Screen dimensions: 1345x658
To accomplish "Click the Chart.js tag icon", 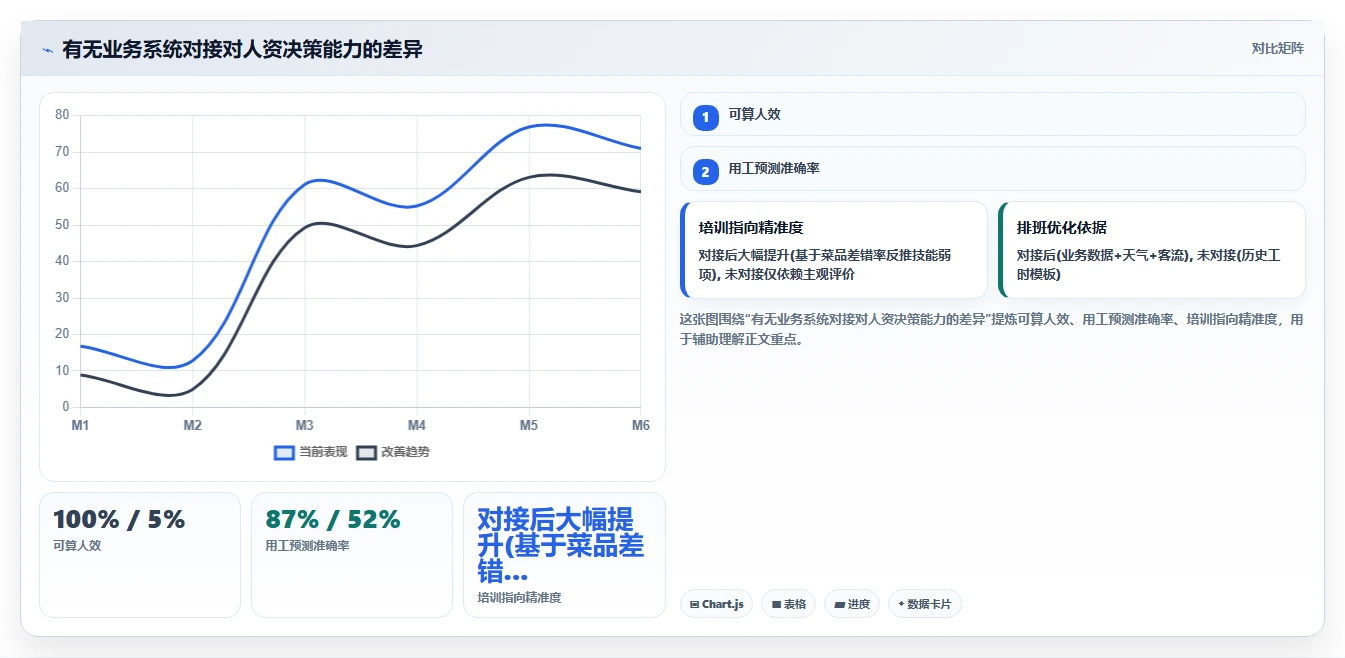I will [694, 604].
